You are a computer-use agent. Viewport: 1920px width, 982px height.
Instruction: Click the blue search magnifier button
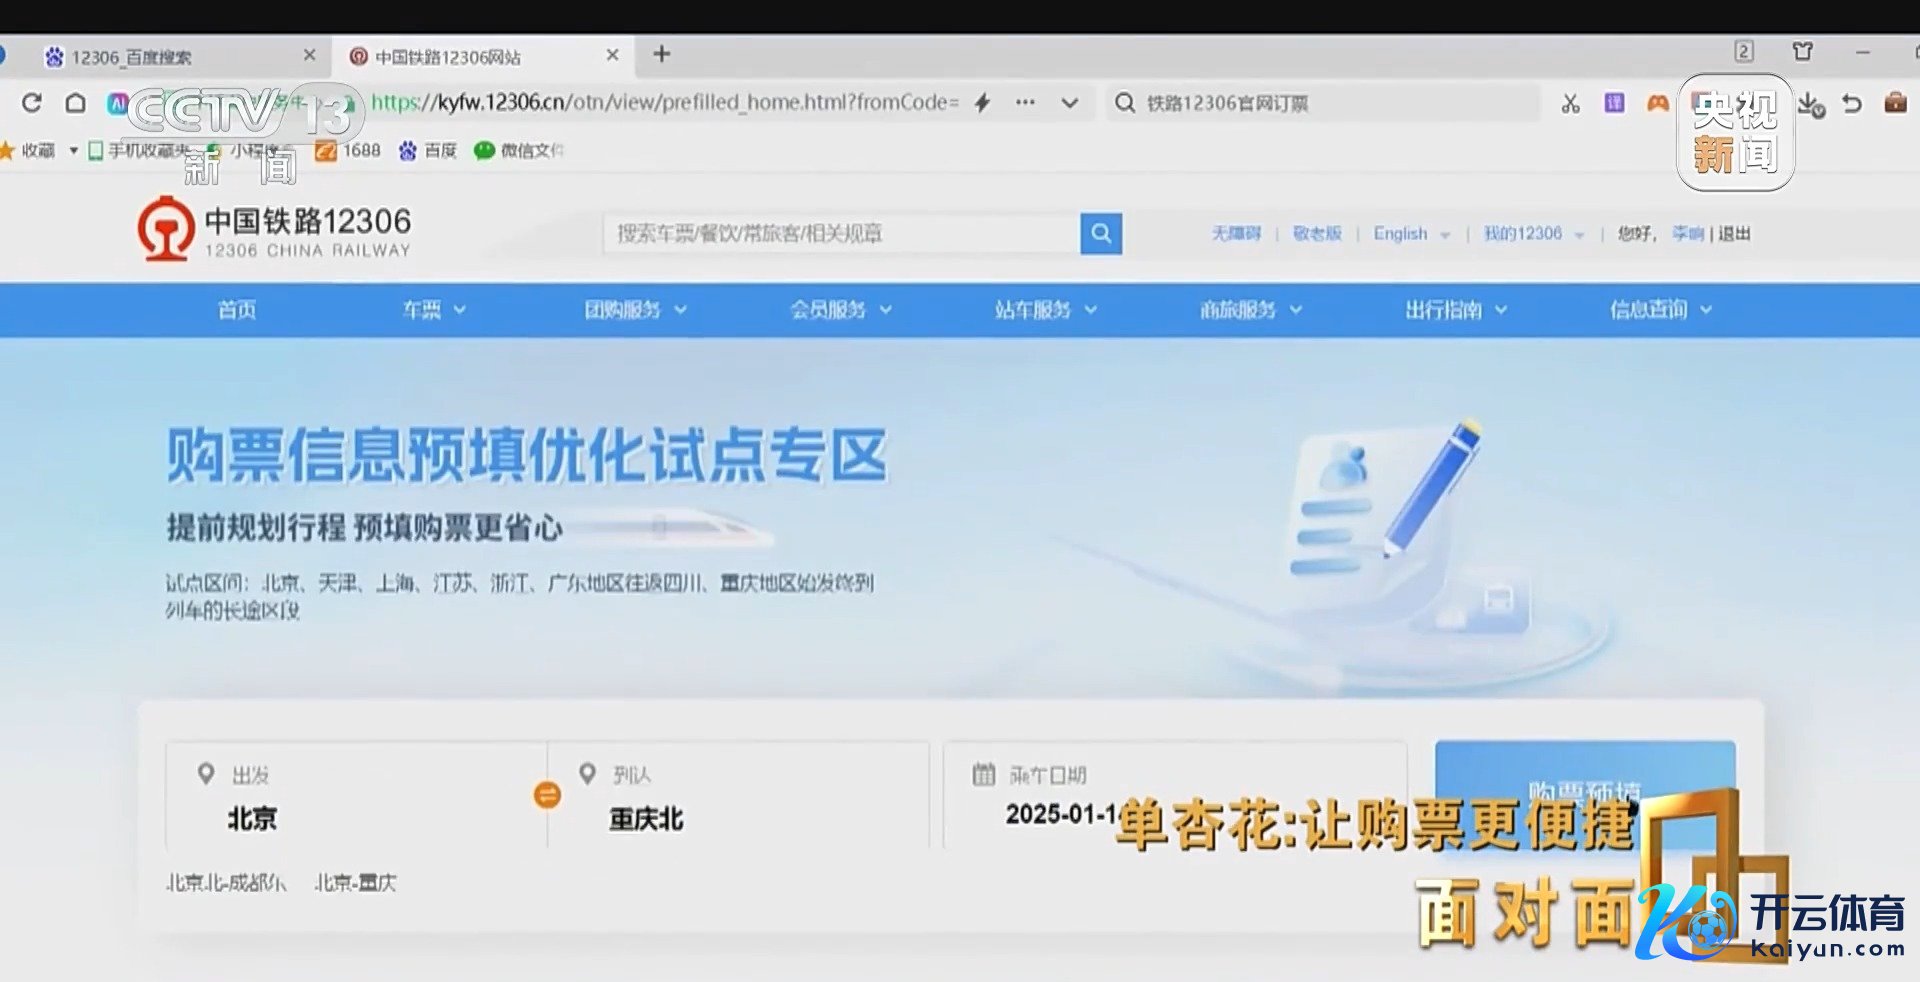click(x=1100, y=234)
